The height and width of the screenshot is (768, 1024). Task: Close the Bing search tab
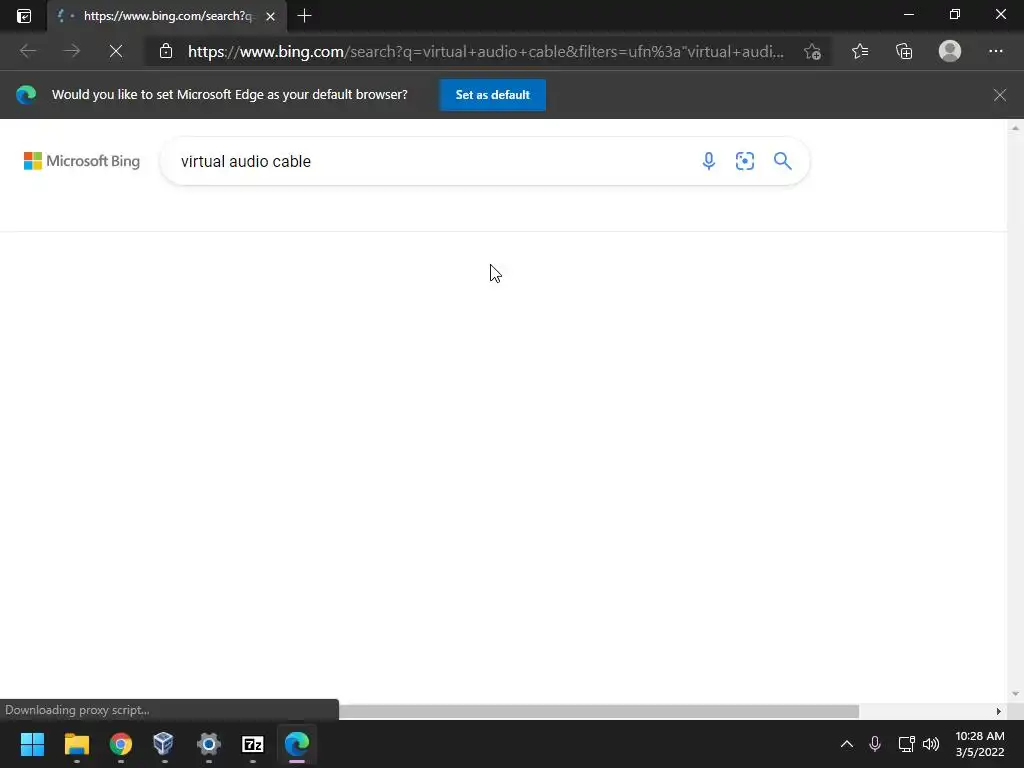click(x=270, y=16)
